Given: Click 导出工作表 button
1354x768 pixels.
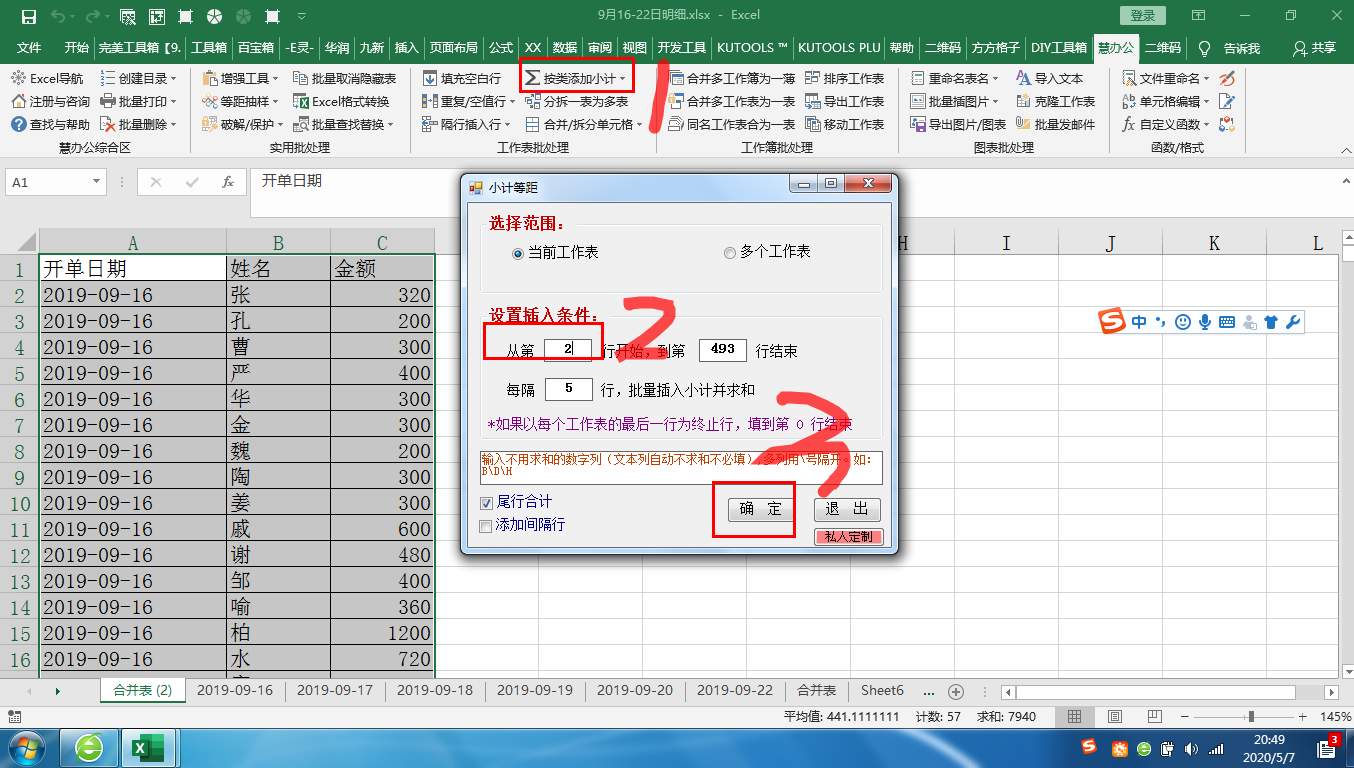Looking at the screenshot, I should click(x=844, y=101).
